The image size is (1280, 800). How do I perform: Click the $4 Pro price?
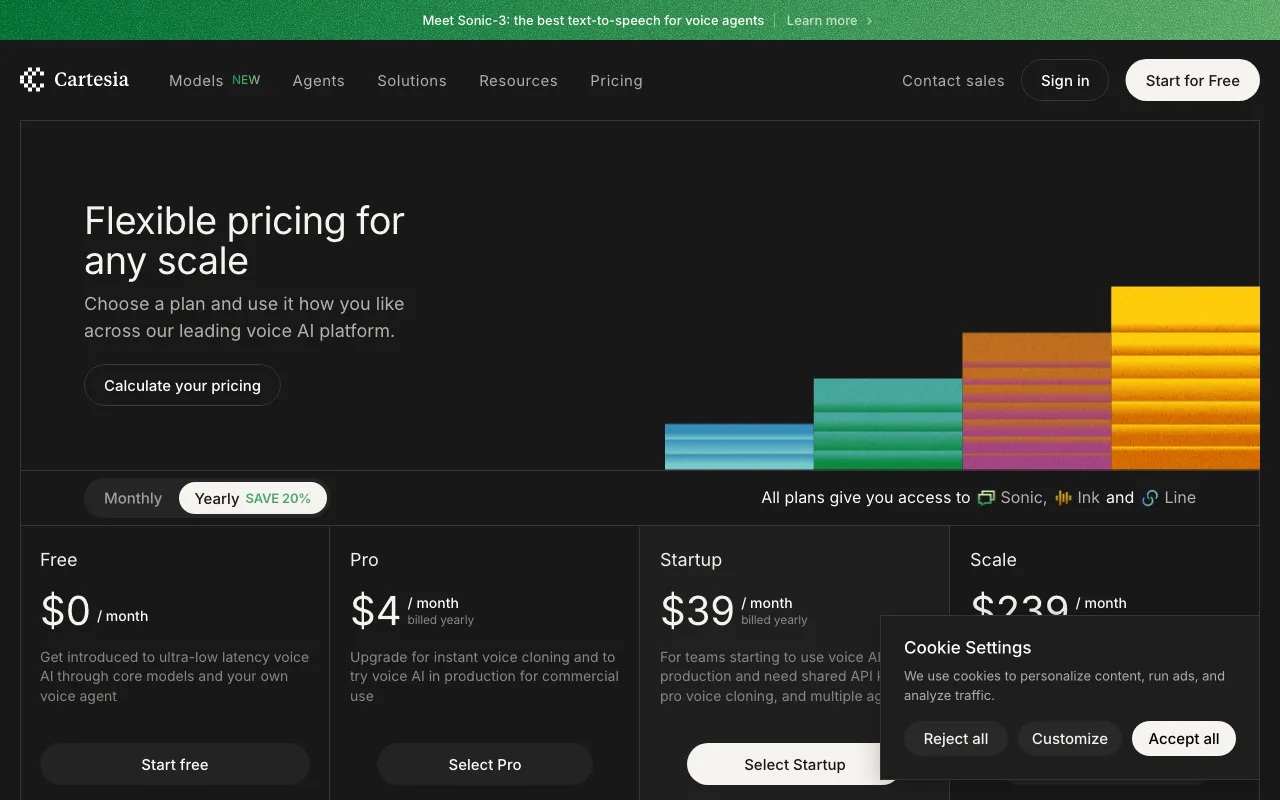click(x=375, y=610)
